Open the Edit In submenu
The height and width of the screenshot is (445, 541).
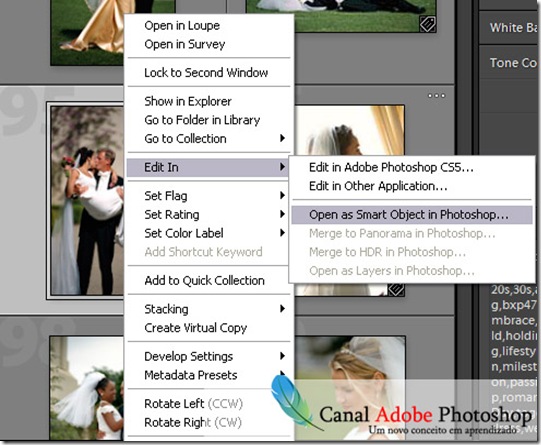tap(208, 167)
